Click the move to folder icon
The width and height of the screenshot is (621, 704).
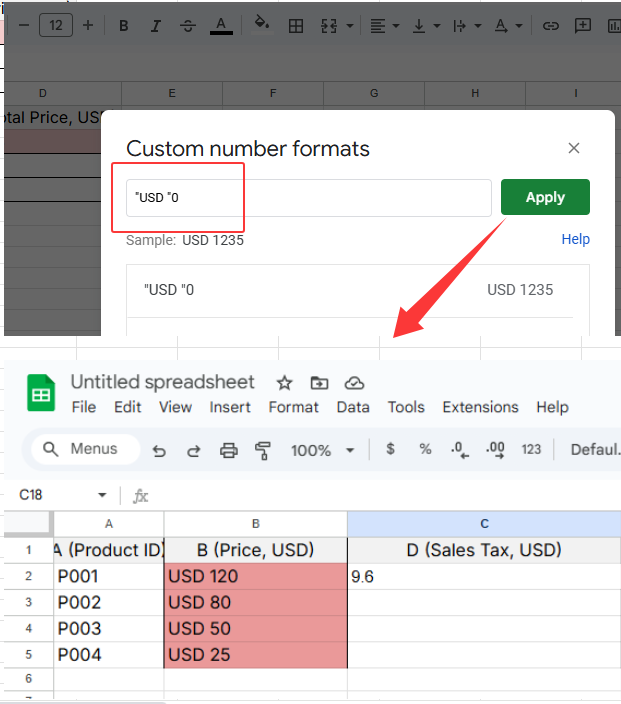click(x=319, y=383)
